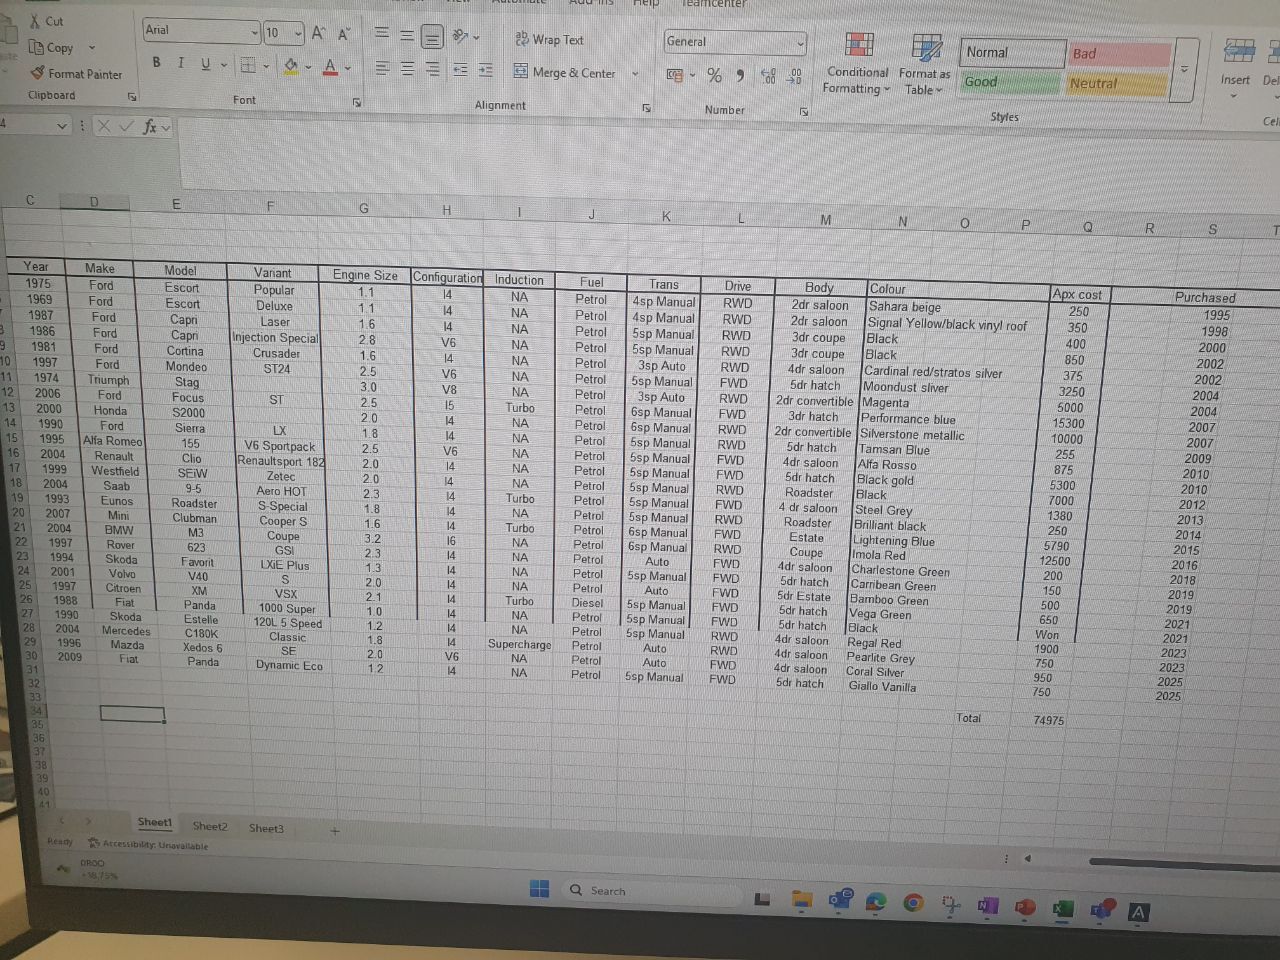Open the Merge & Center dropdown arrow
This screenshot has width=1280, height=960.
click(x=635, y=73)
